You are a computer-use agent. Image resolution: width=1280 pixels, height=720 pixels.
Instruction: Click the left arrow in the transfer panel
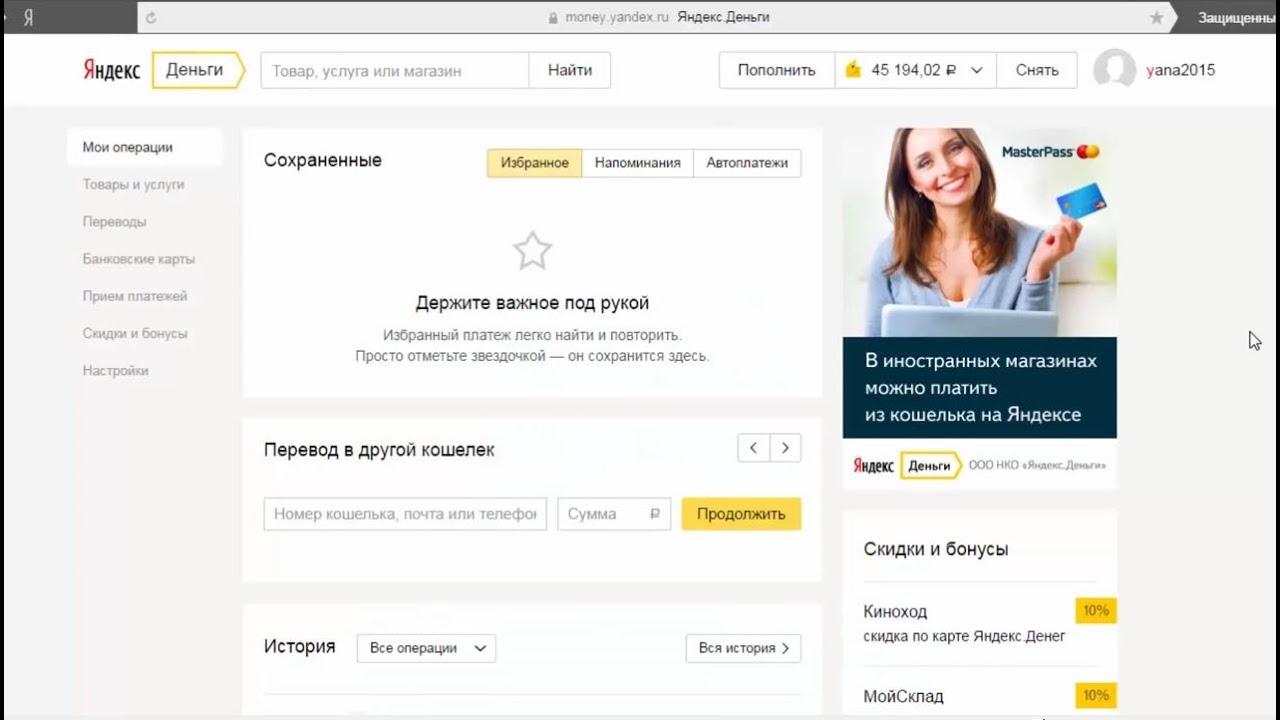point(753,448)
